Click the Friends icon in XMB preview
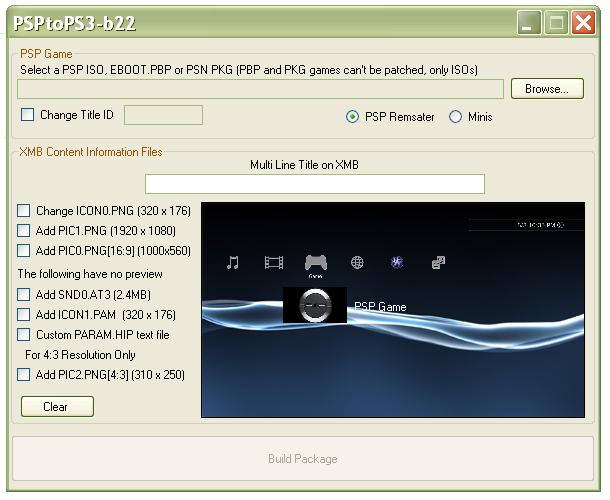Viewport: 610px width, 500px height. tap(438, 263)
